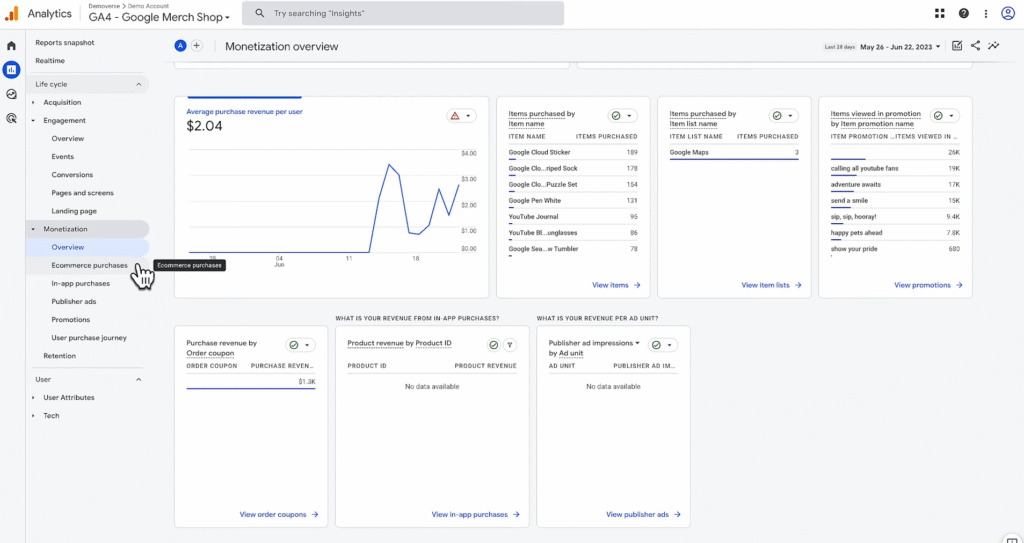
Task: Open the Conversions report
Action: coord(72,175)
